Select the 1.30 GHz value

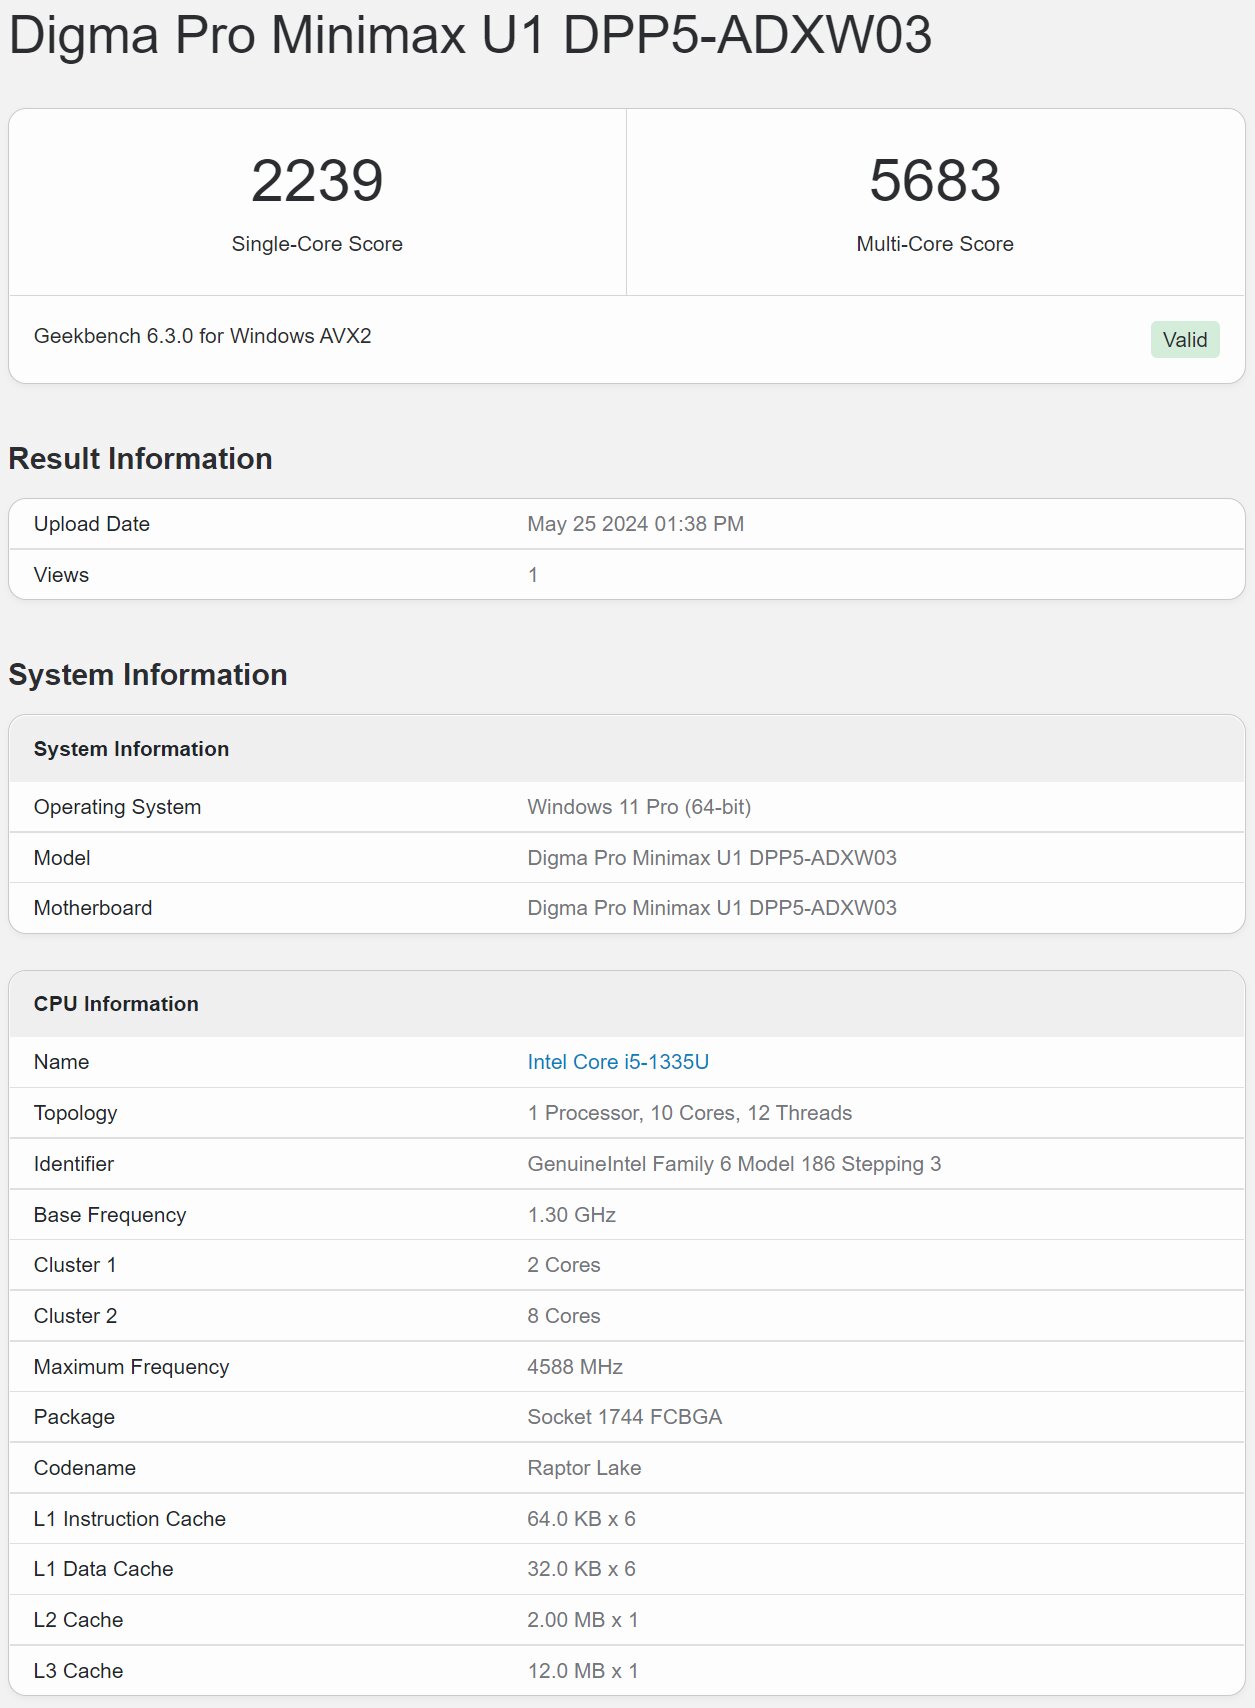(571, 1215)
